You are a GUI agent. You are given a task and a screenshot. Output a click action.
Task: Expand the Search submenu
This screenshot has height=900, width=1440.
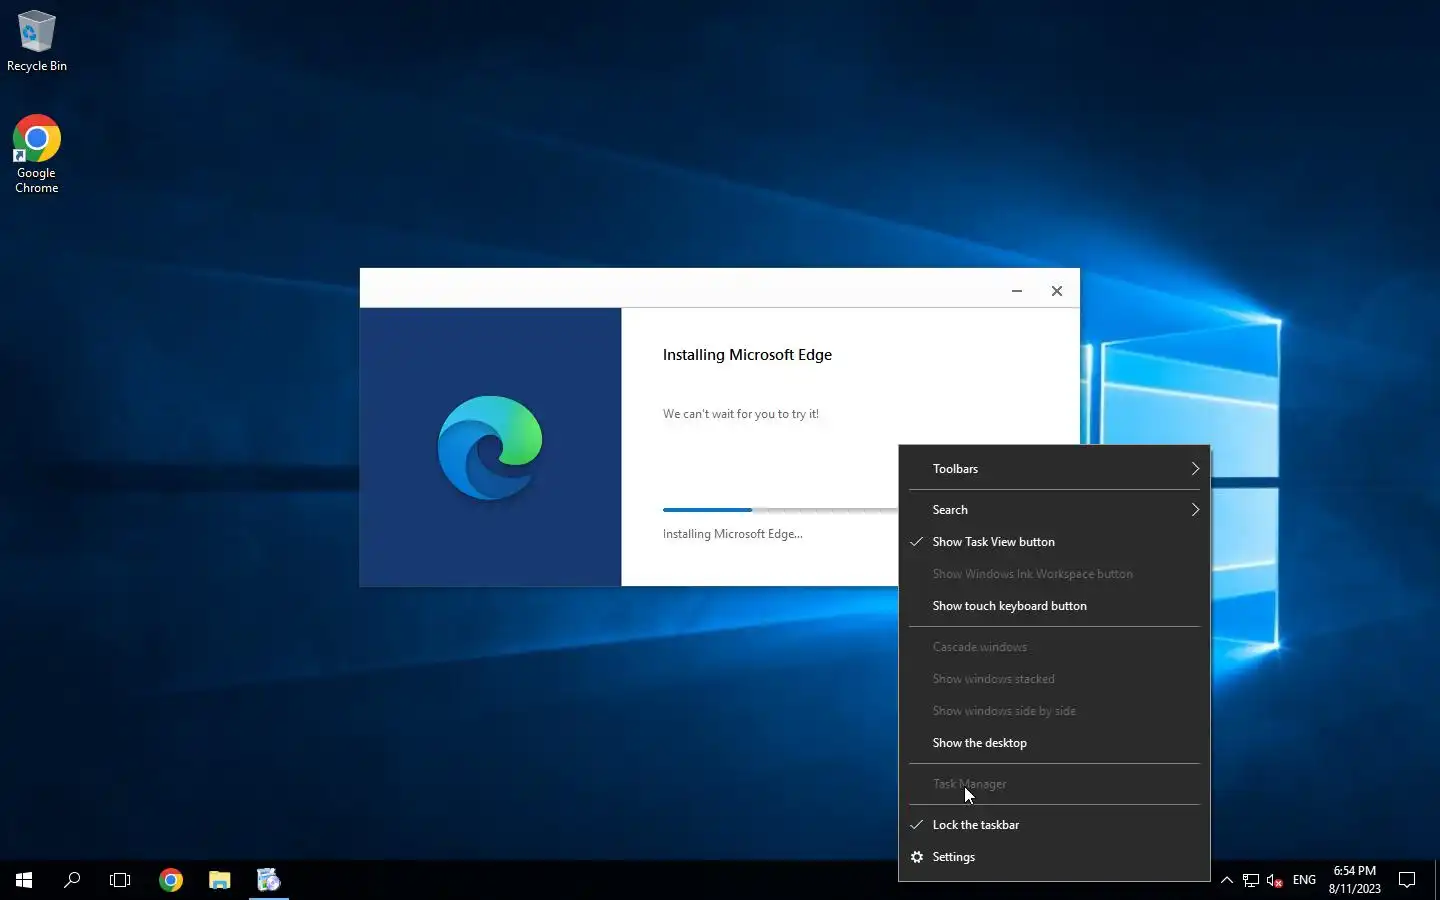(x=1054, y=510)
